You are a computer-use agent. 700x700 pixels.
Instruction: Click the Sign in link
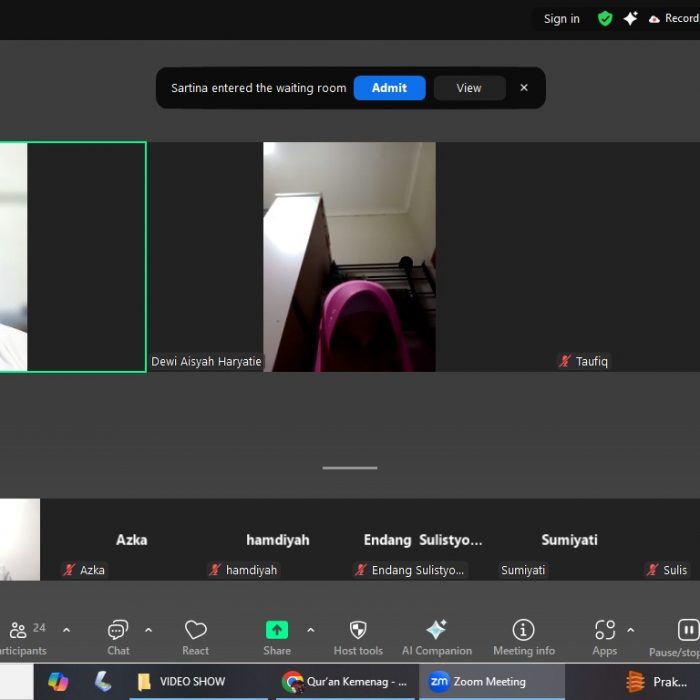(x=561, y=19)
